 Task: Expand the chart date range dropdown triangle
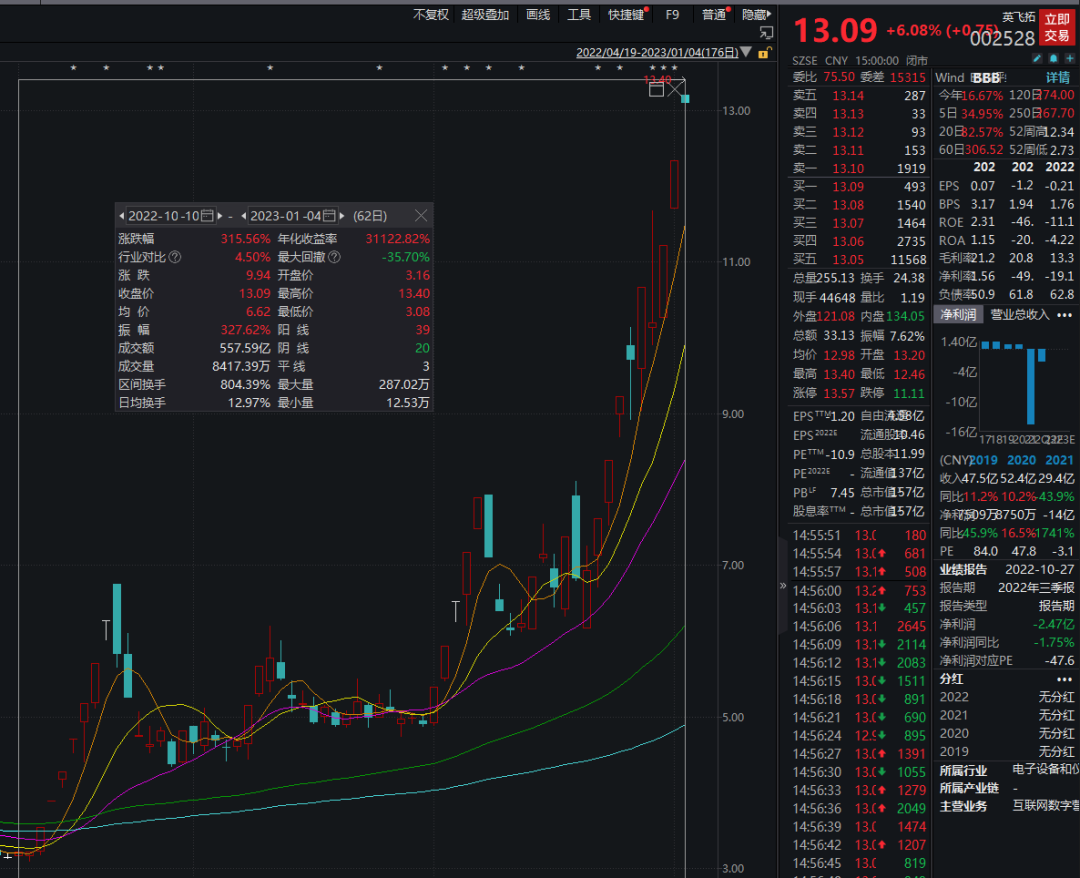[746, 52]
